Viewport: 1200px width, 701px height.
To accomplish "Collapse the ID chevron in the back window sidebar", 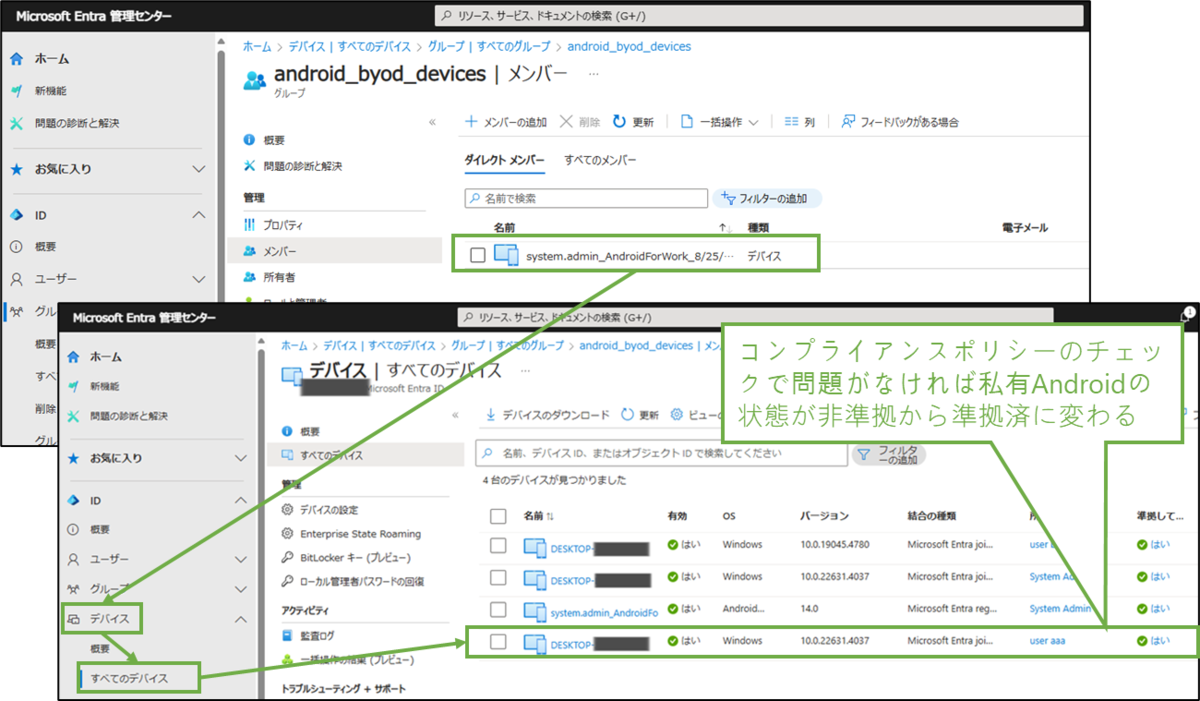I will coord(198,215).
